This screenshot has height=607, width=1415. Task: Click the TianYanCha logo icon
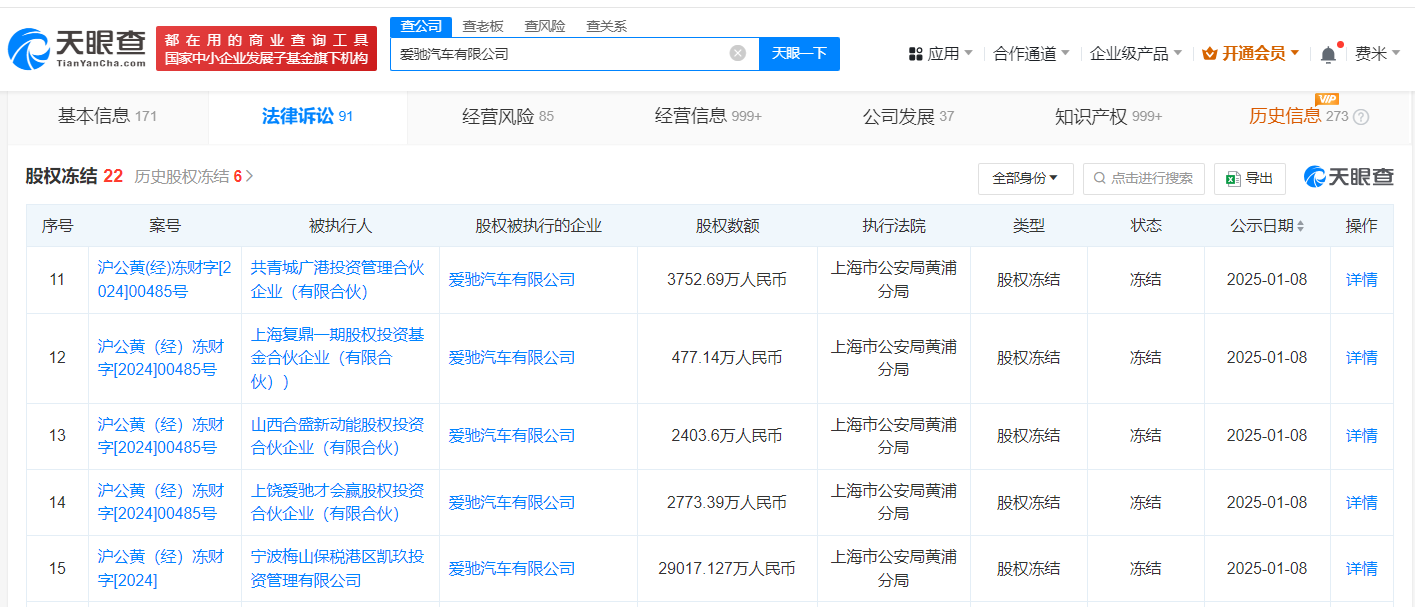point(28,48)
